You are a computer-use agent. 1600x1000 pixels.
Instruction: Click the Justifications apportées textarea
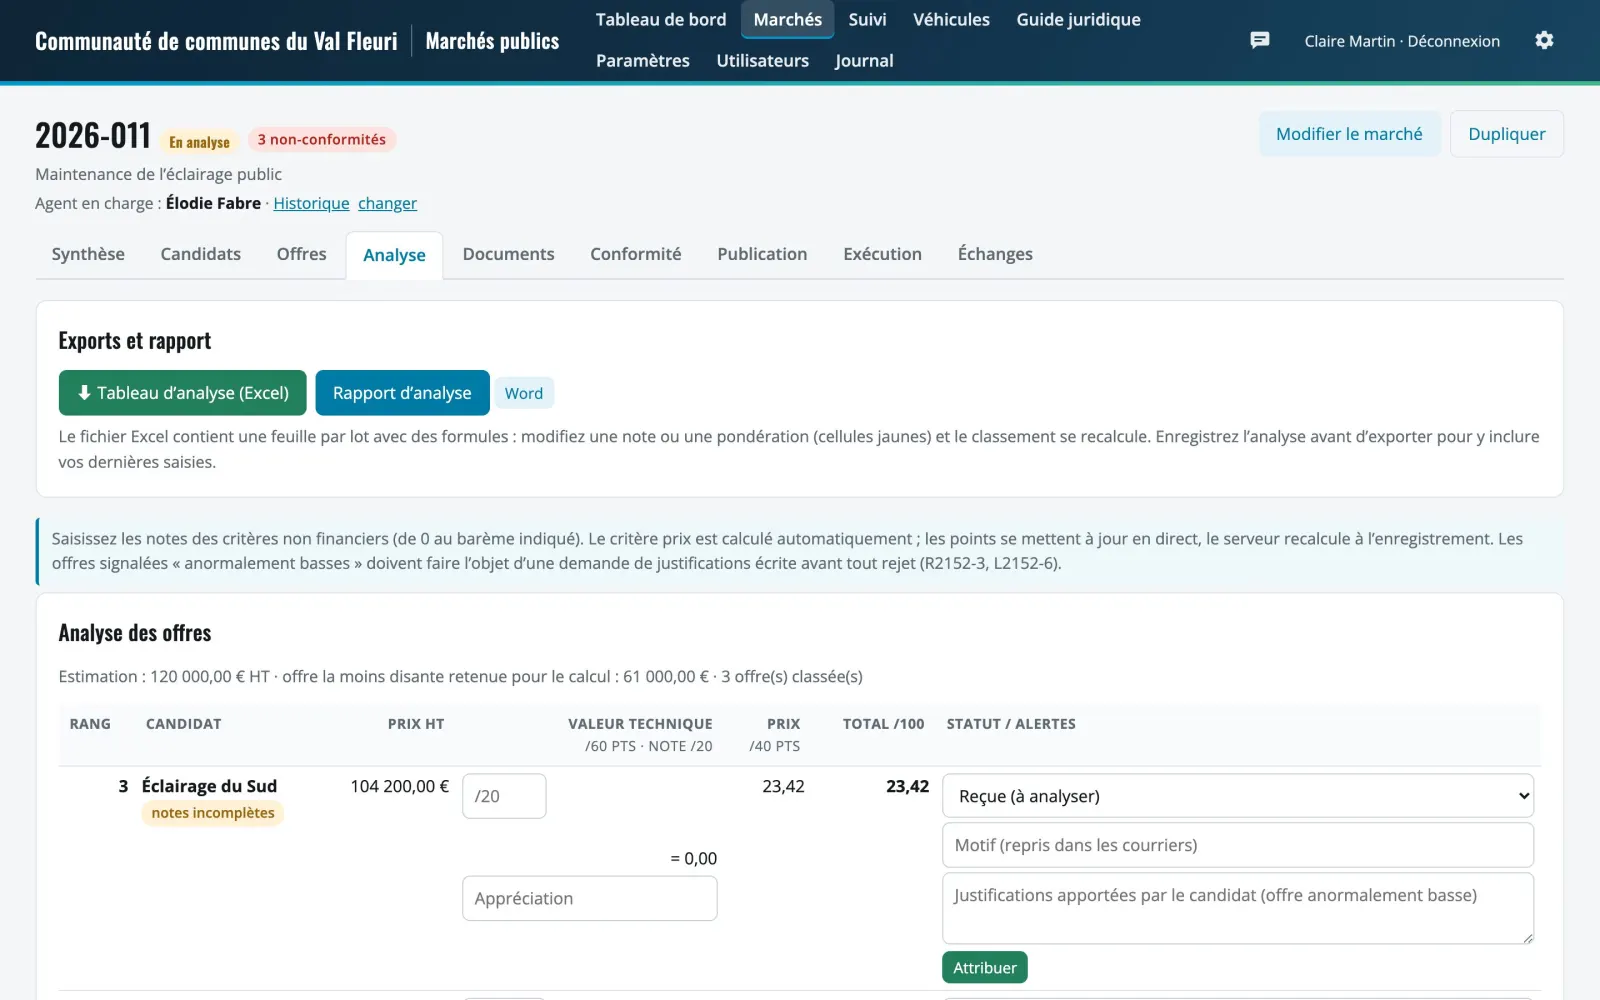coord(1238,908)
